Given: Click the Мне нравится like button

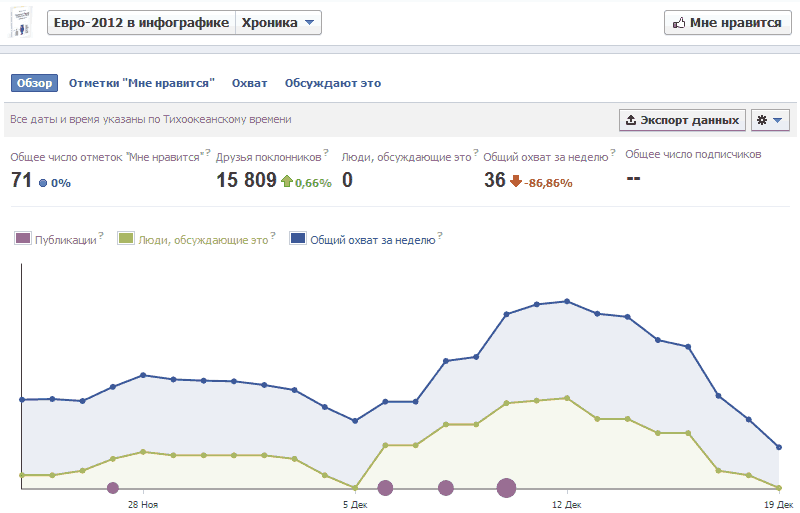Looking at the screenshot, I should click(x=725, y=23).
